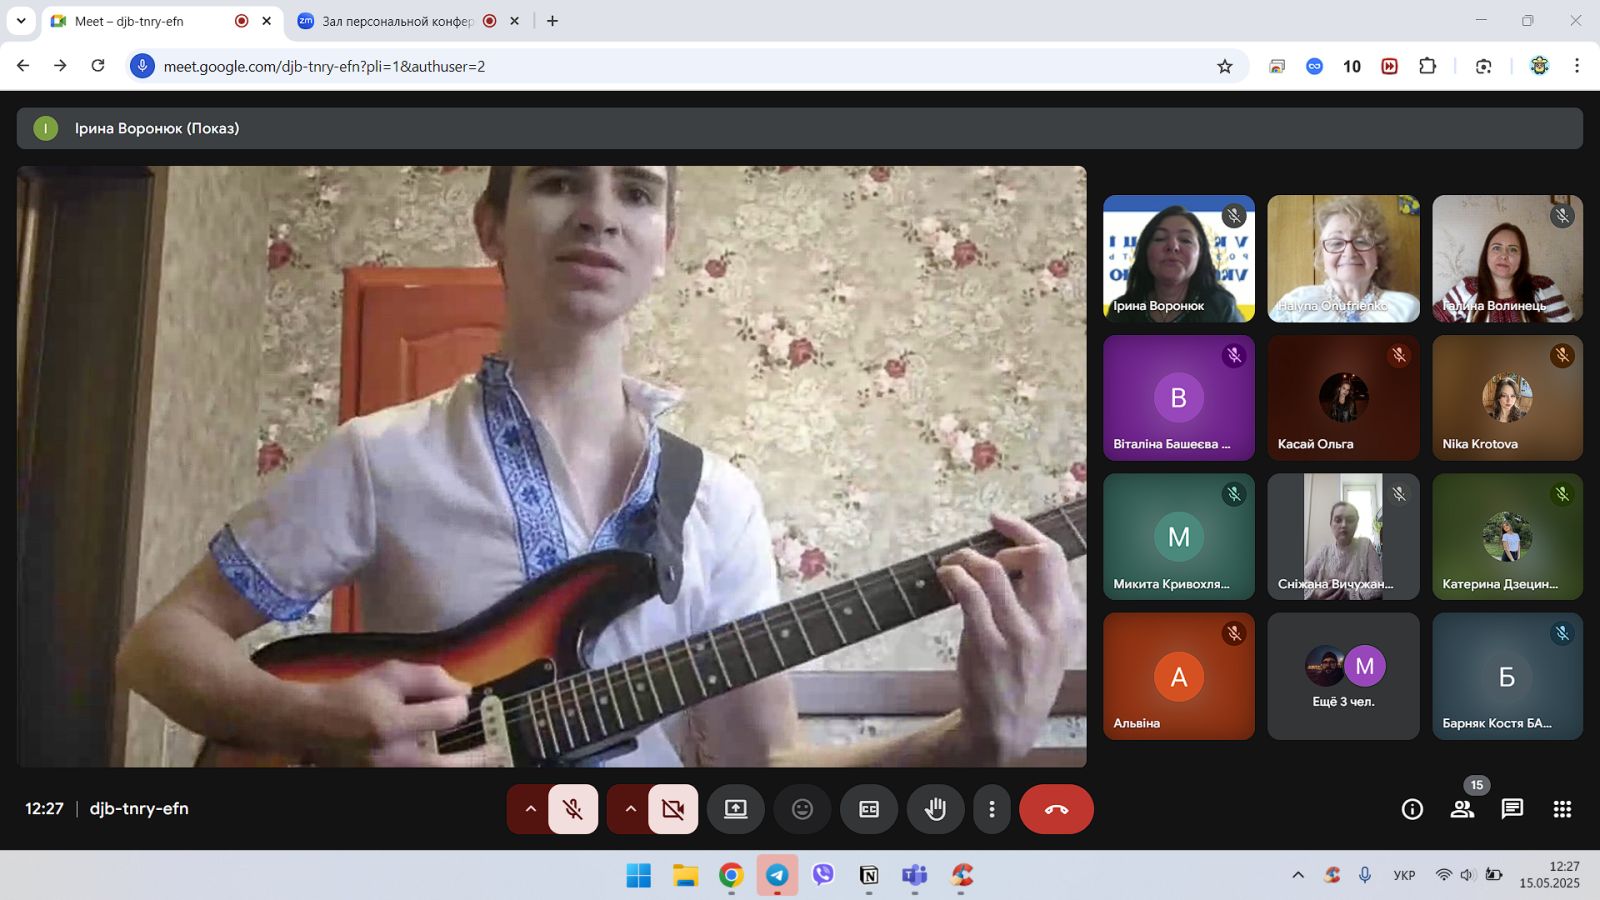This screenshot has width=1600, height=900.
Task: Leave the call with red hang-up button
Action: point(1056,809)
